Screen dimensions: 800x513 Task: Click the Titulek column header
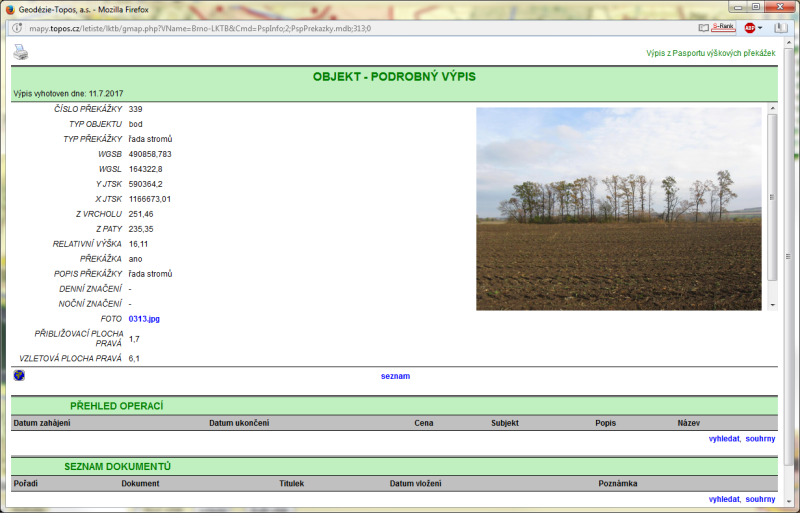[x=292, y=483]
